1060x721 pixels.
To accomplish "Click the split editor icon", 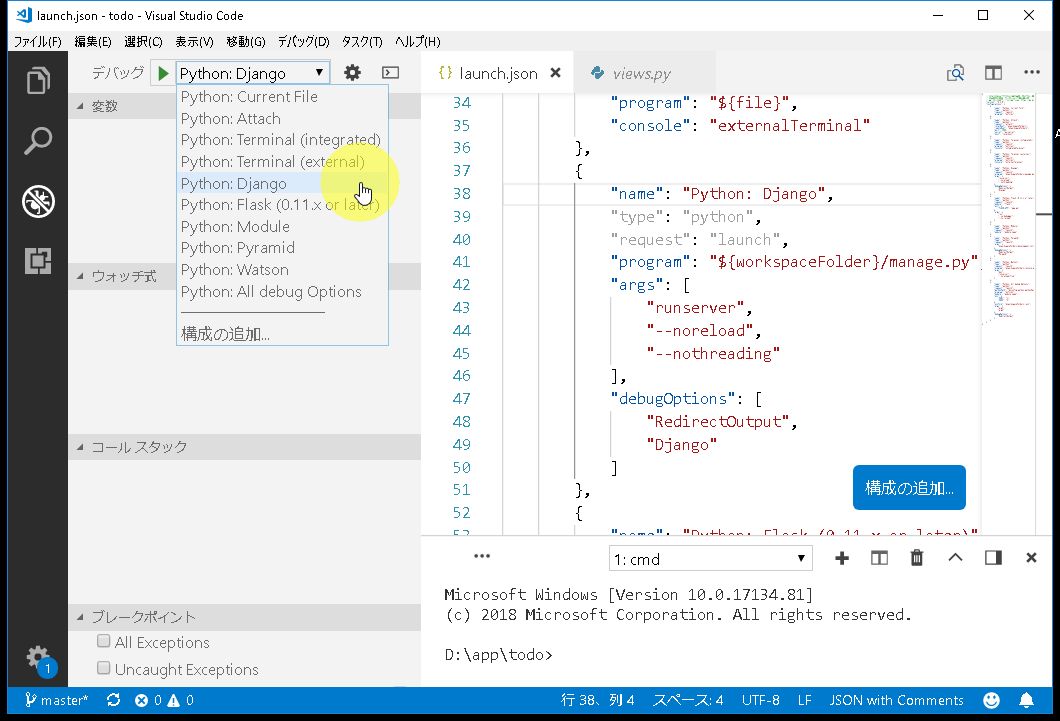I will click(x=993, y=73).
